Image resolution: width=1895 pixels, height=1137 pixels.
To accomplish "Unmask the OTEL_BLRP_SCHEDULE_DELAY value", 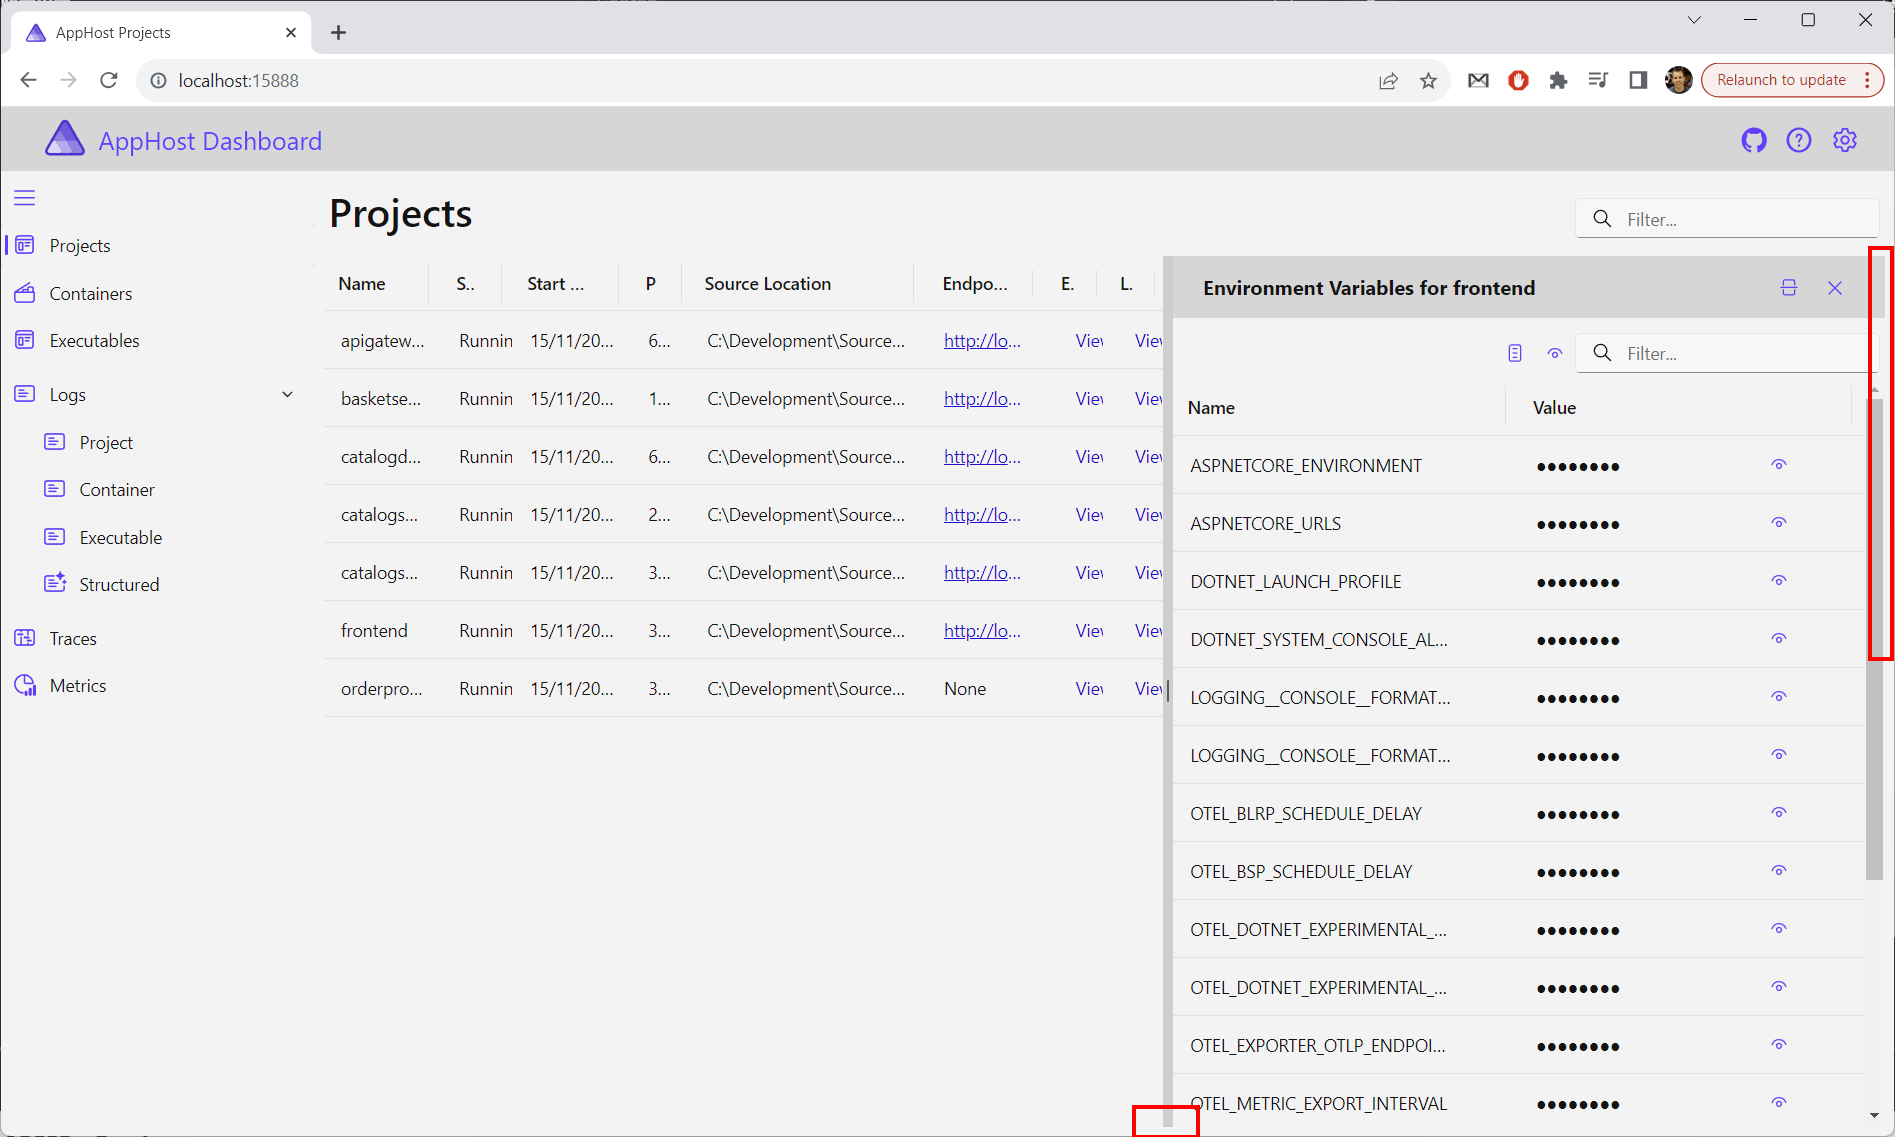I will (x=1778, y=812).
